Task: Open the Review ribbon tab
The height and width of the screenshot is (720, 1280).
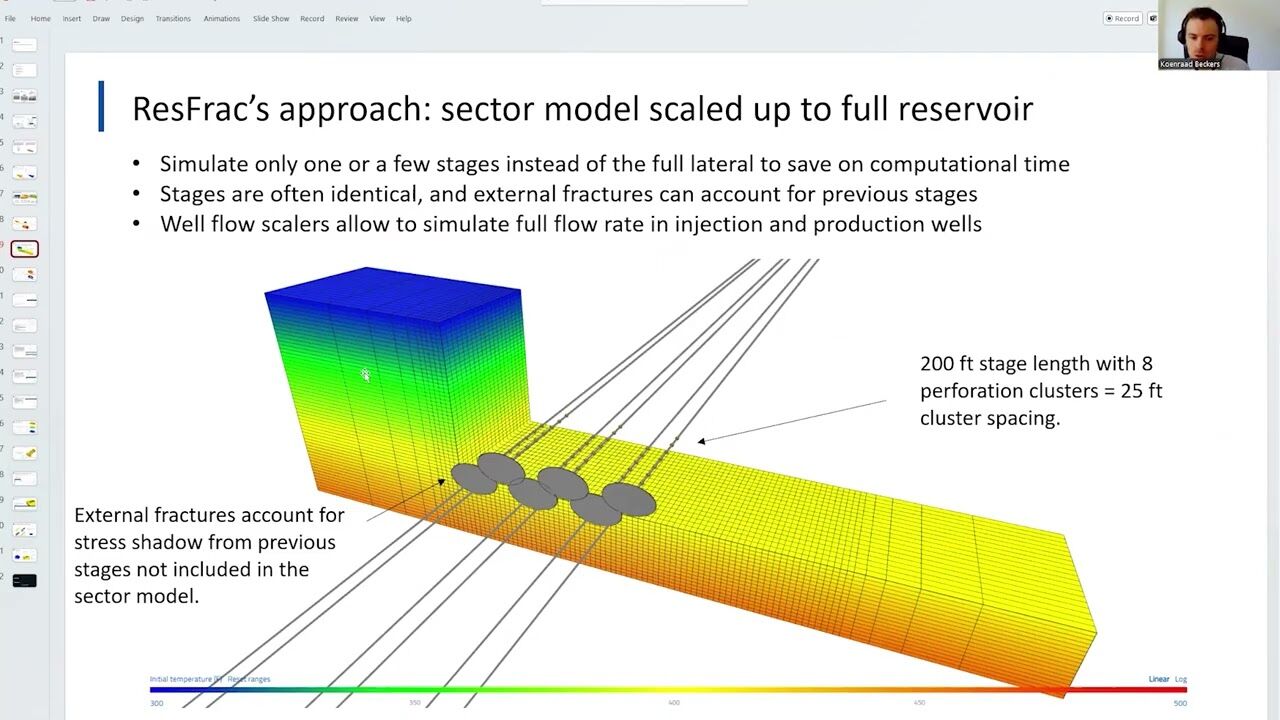Action: (347, 18)
